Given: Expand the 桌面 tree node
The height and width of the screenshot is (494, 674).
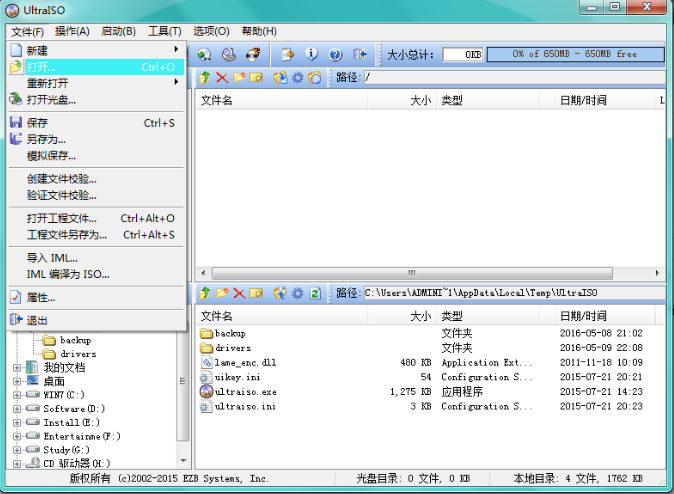Looking at the screenshot, I should [17, 381].
